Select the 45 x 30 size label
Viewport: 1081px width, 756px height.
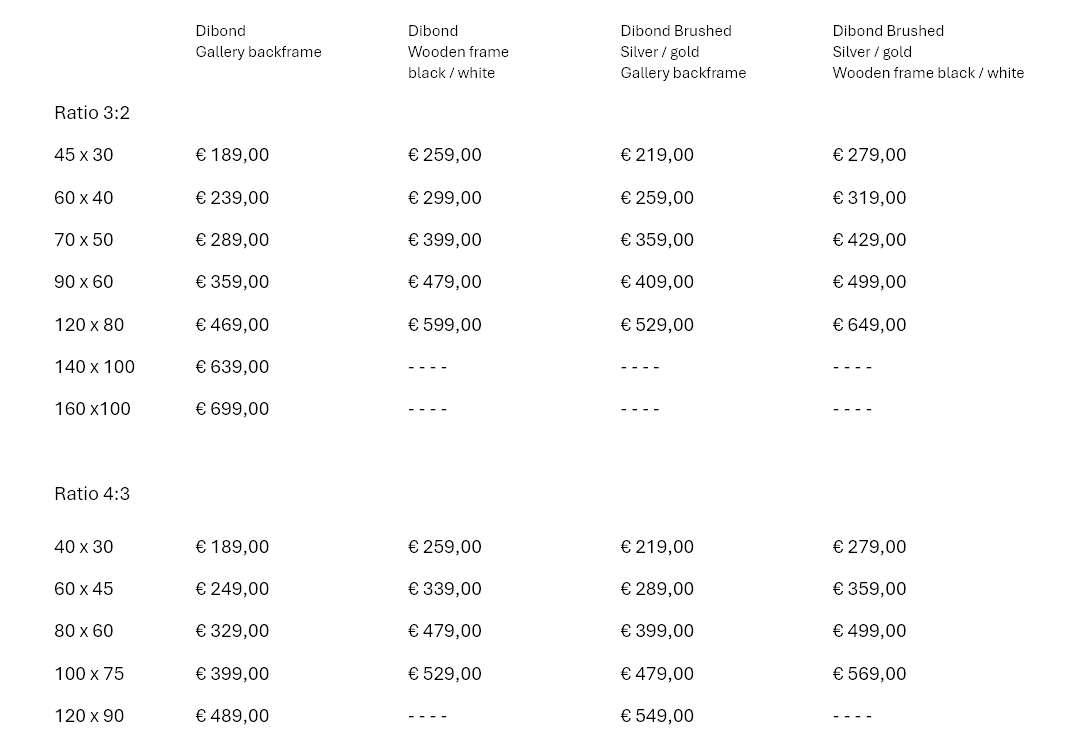coord(84,155)
